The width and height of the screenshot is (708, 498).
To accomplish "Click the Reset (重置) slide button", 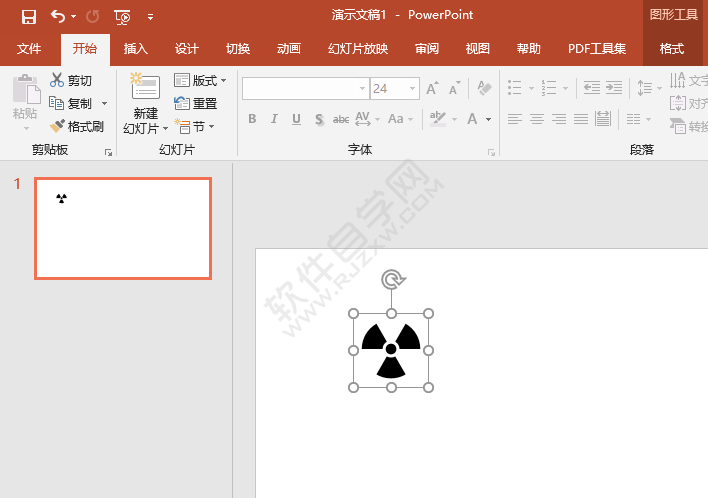I will coord(196,103).
